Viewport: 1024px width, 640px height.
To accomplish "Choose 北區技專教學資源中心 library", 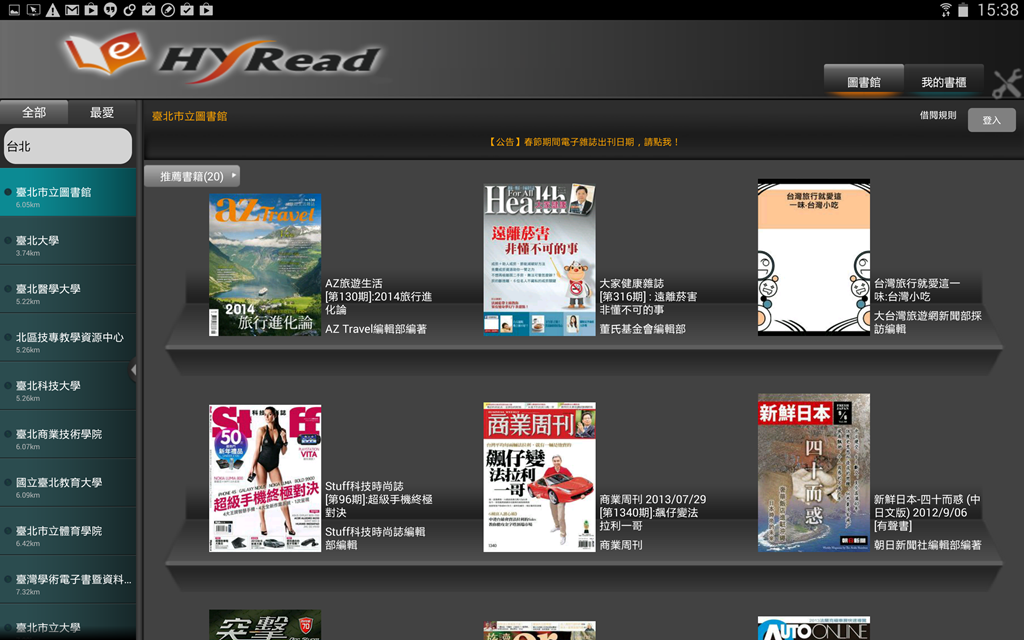I will (68, 337).
